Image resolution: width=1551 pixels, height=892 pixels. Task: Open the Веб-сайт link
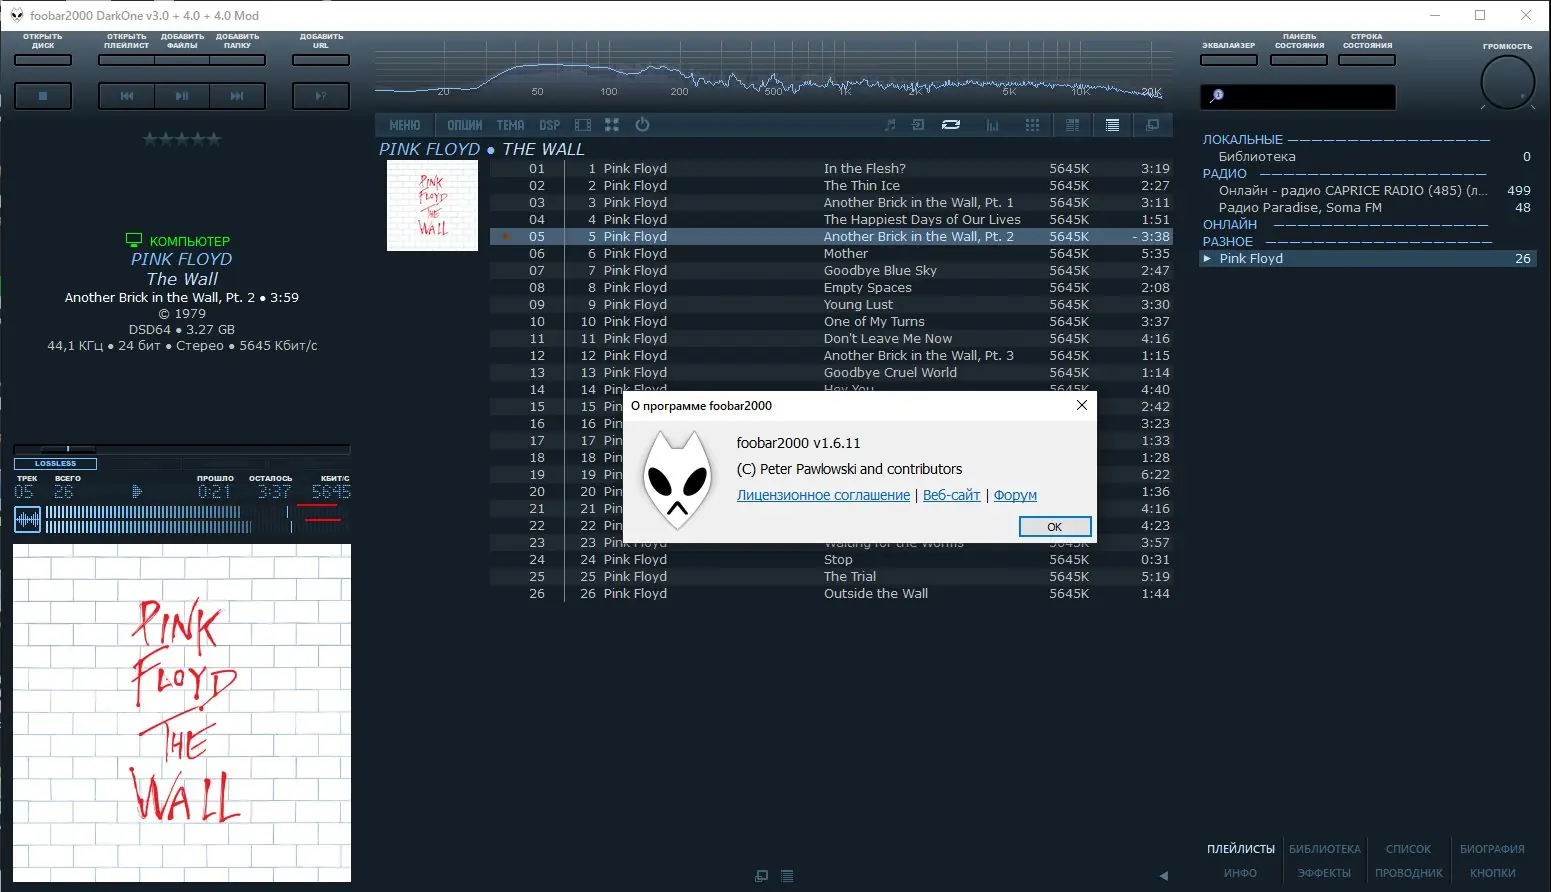[x=951, y=495]
